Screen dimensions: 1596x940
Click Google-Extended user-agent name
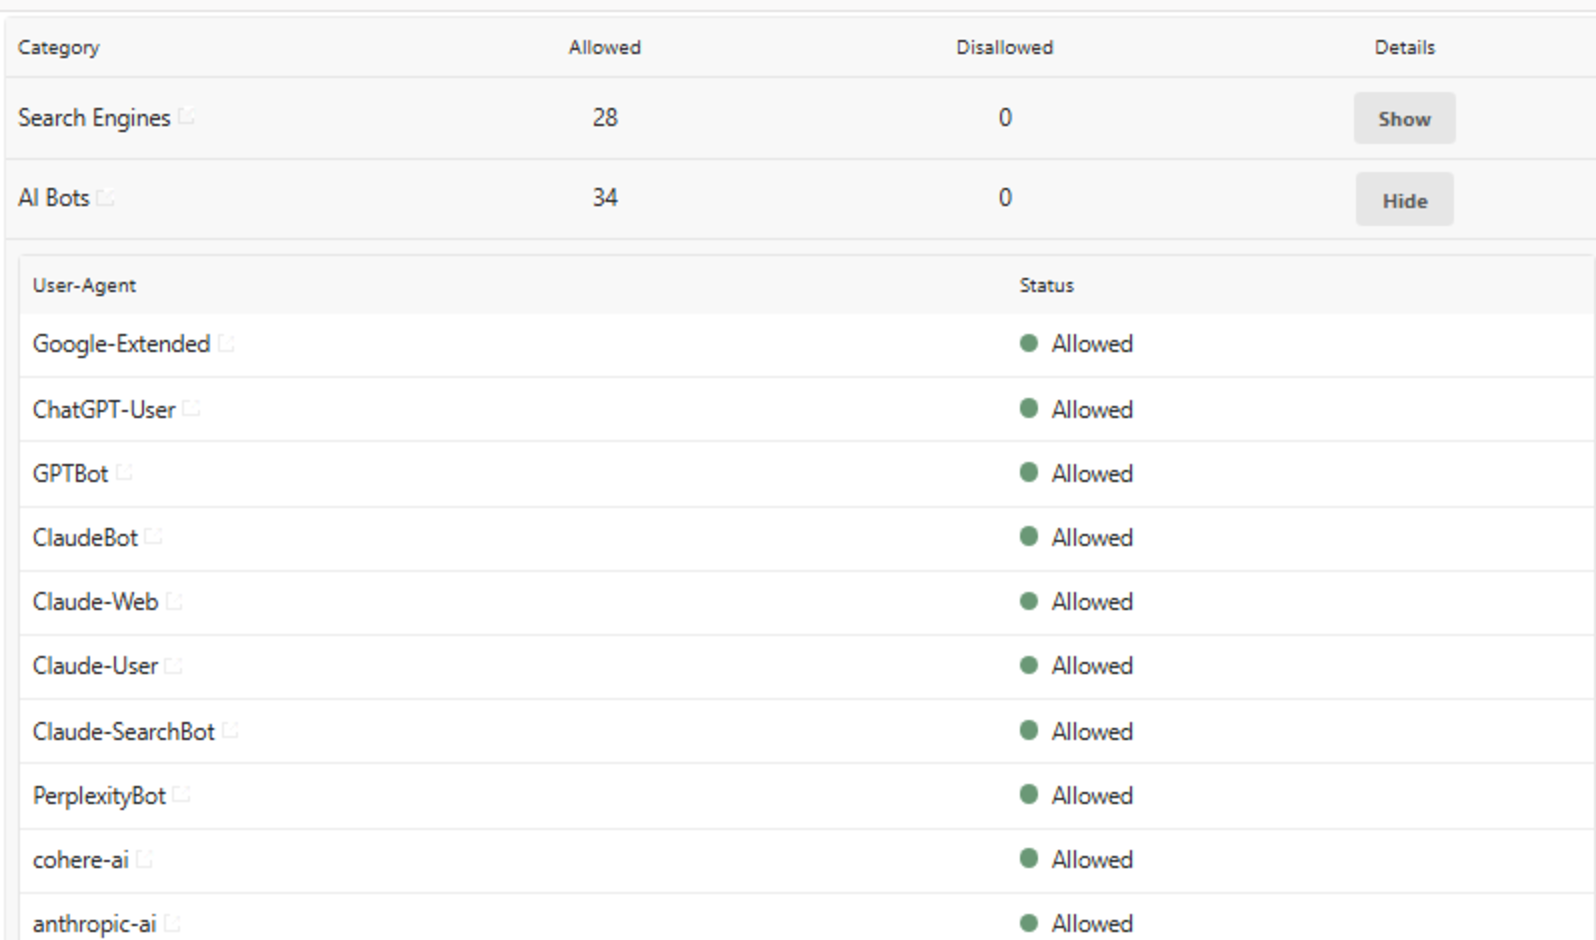click(121, 344)
